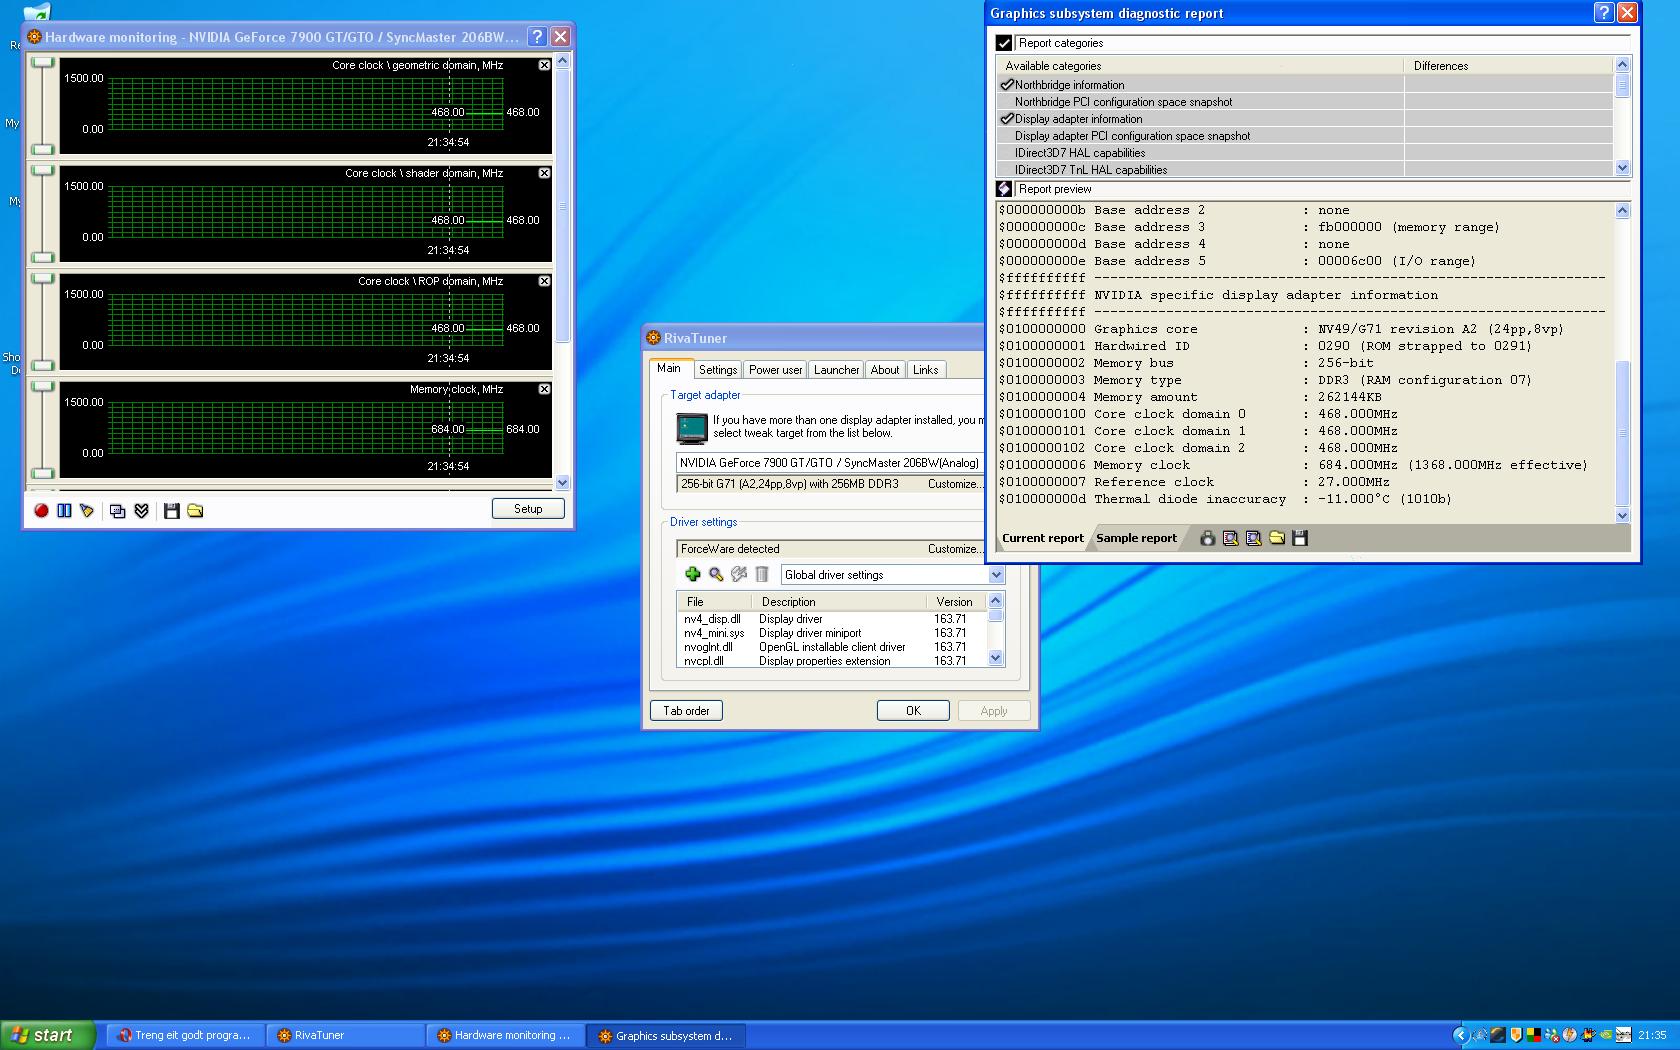
Task: Close the ROP domain core clock graph
Action: click(544, 281)
